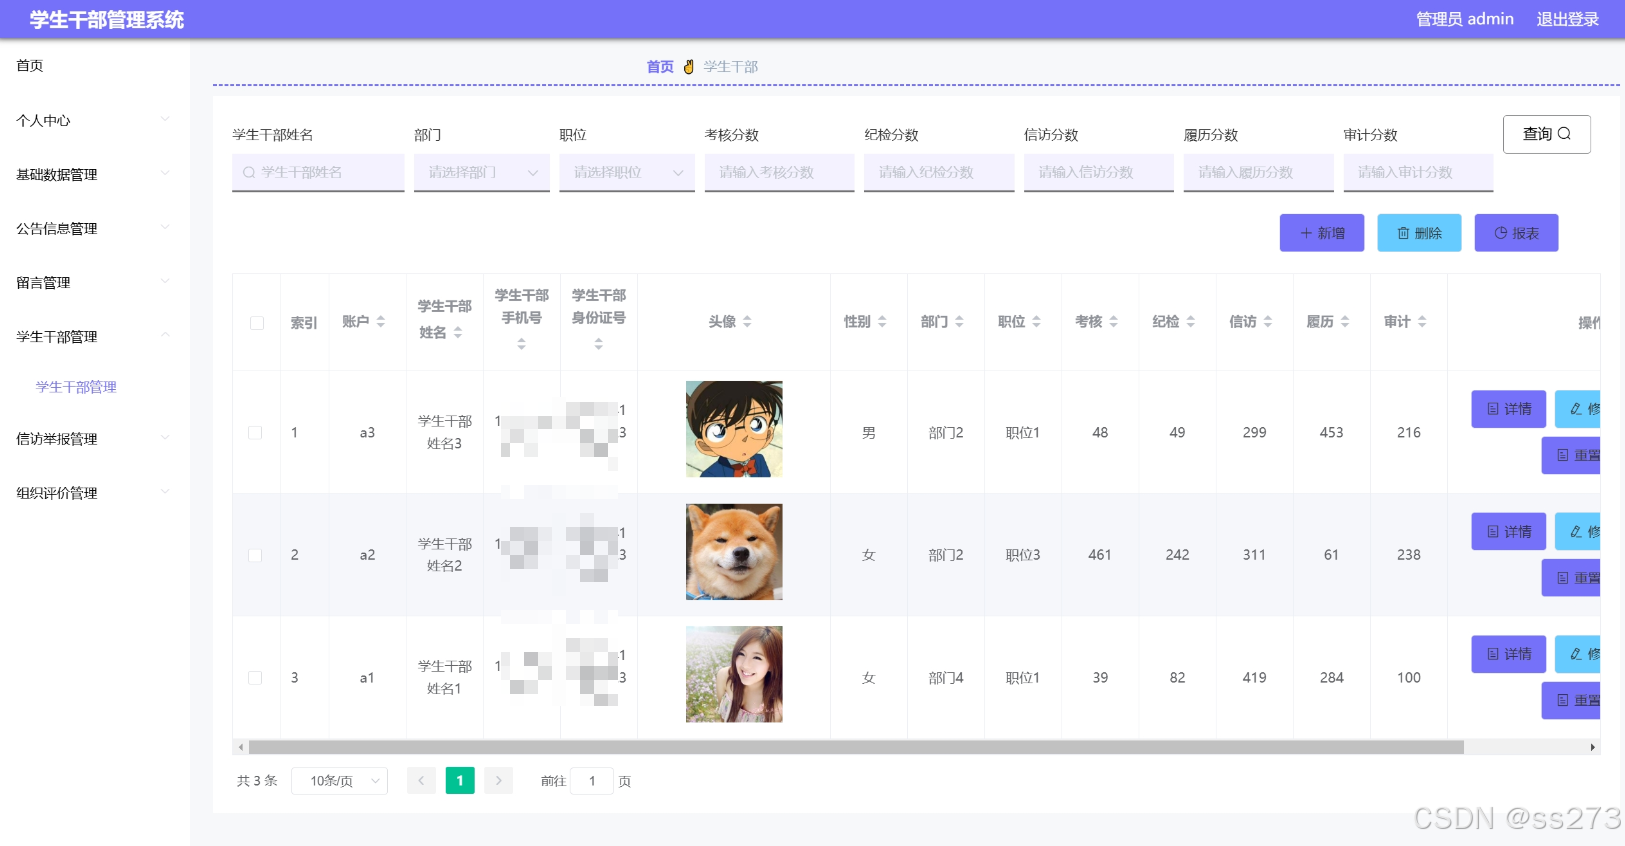Open the 报表 report button
The width and height of the screenshot is (1625, 846).
[x=1516, y=233]
